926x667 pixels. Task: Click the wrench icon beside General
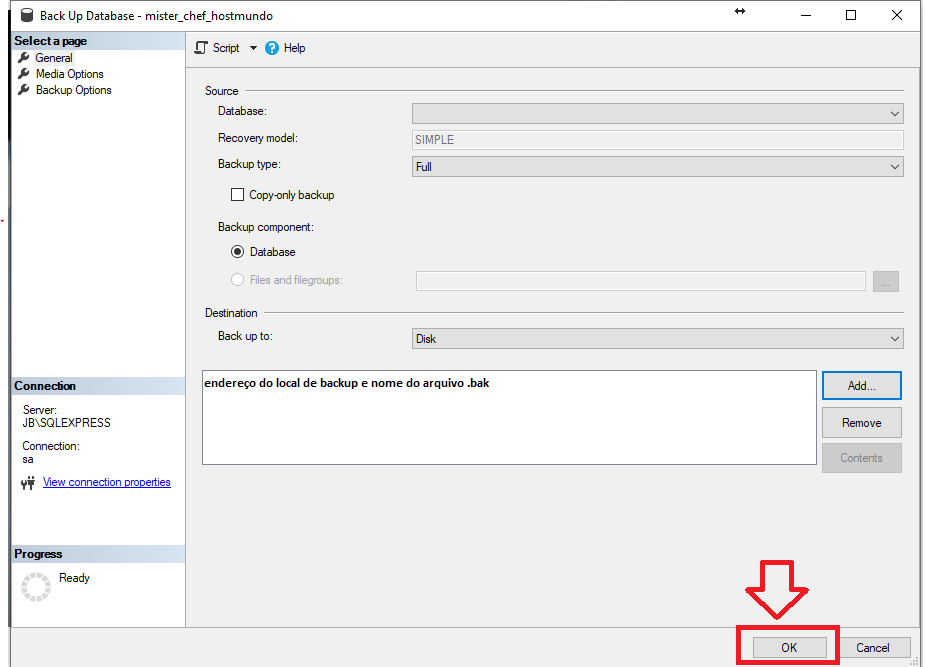[x=24, y=58]
